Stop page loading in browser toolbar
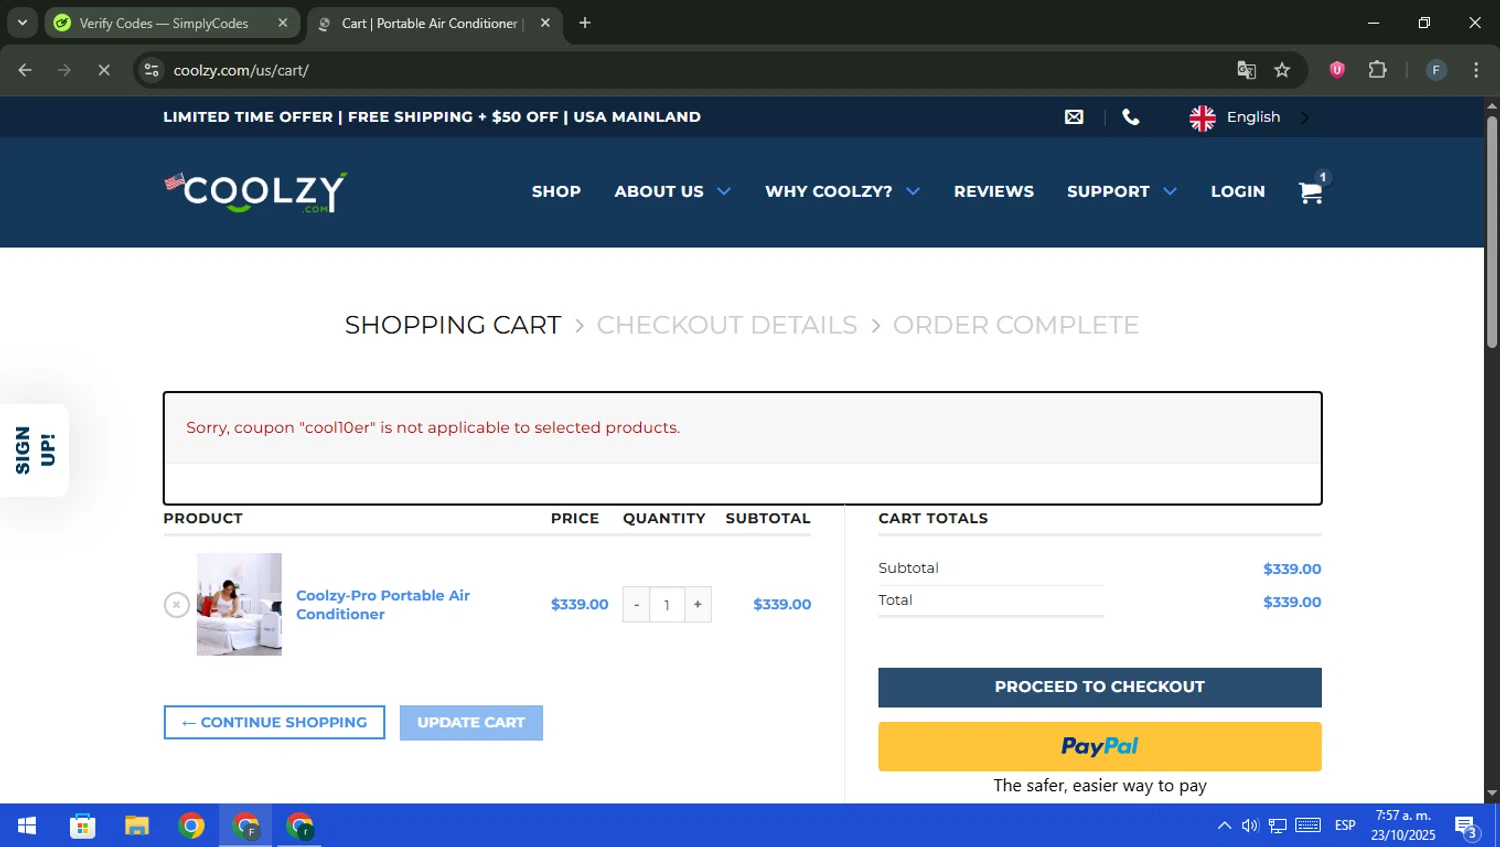 [104, 70]
